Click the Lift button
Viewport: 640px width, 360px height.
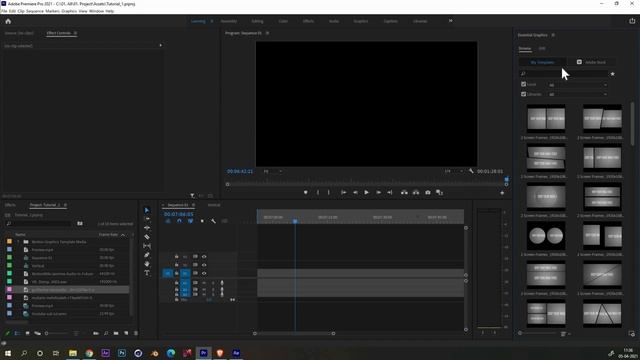(x=404, y=193)
